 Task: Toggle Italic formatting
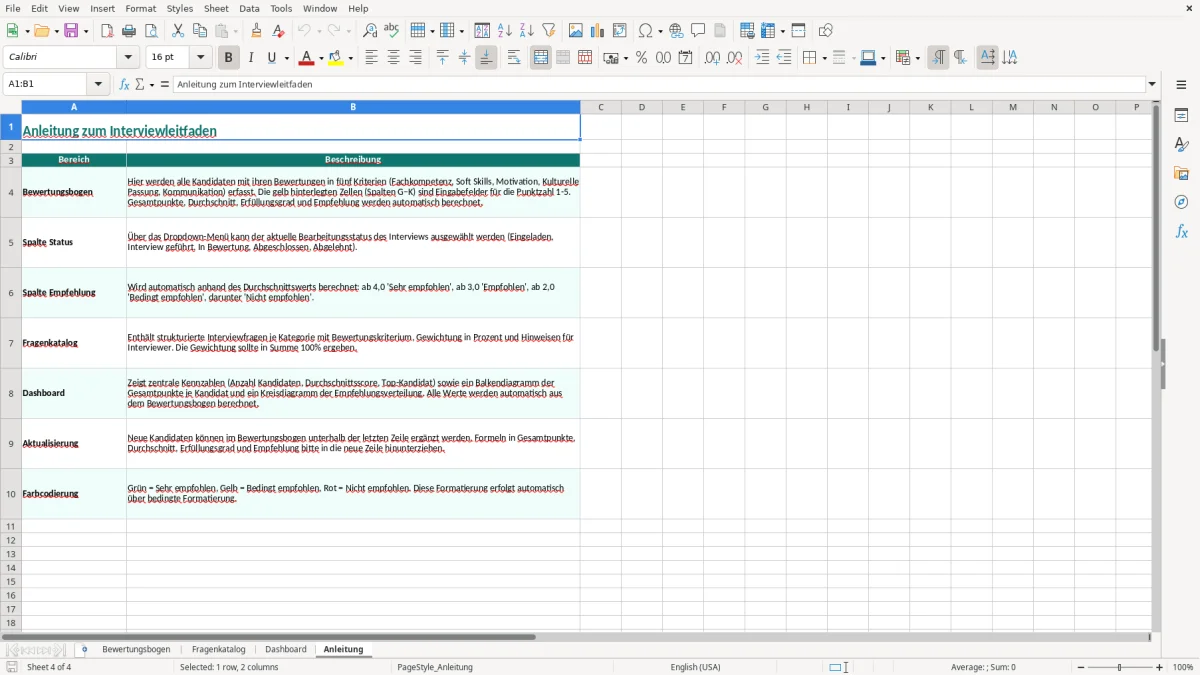coord(251,58)
